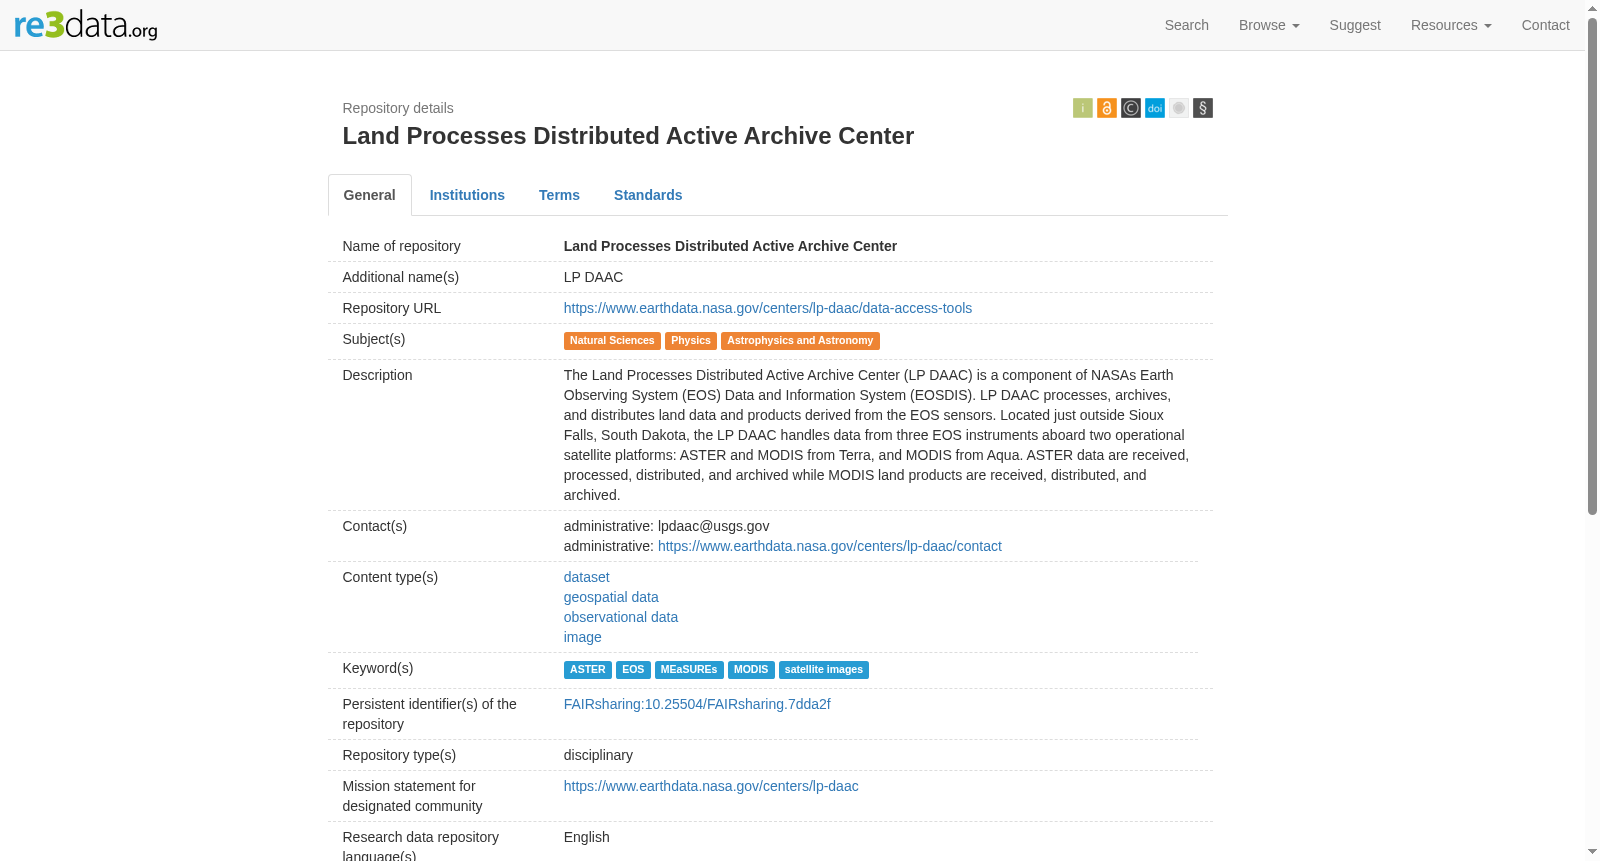This screenshot has height=861, width=1600.
Task: Click the section sign policy icon
Action: tap(1202, 108)
